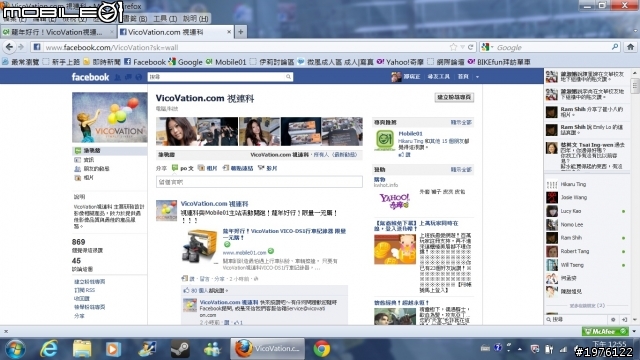The width and height of the screenshot is (640, 360).
Task: Open the Yahoo!奇摩 bookmark
Action: pyautogui.click(x=400, y=62)
